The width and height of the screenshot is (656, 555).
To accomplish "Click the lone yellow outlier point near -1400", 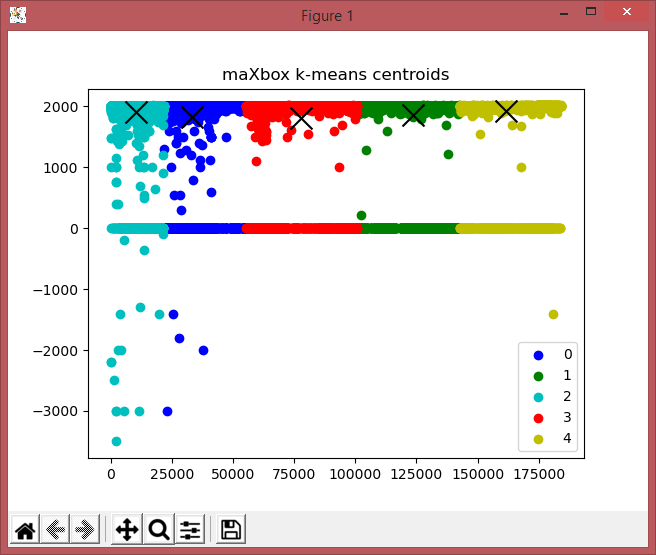I will pyautogui.click(x=553, y=314).
